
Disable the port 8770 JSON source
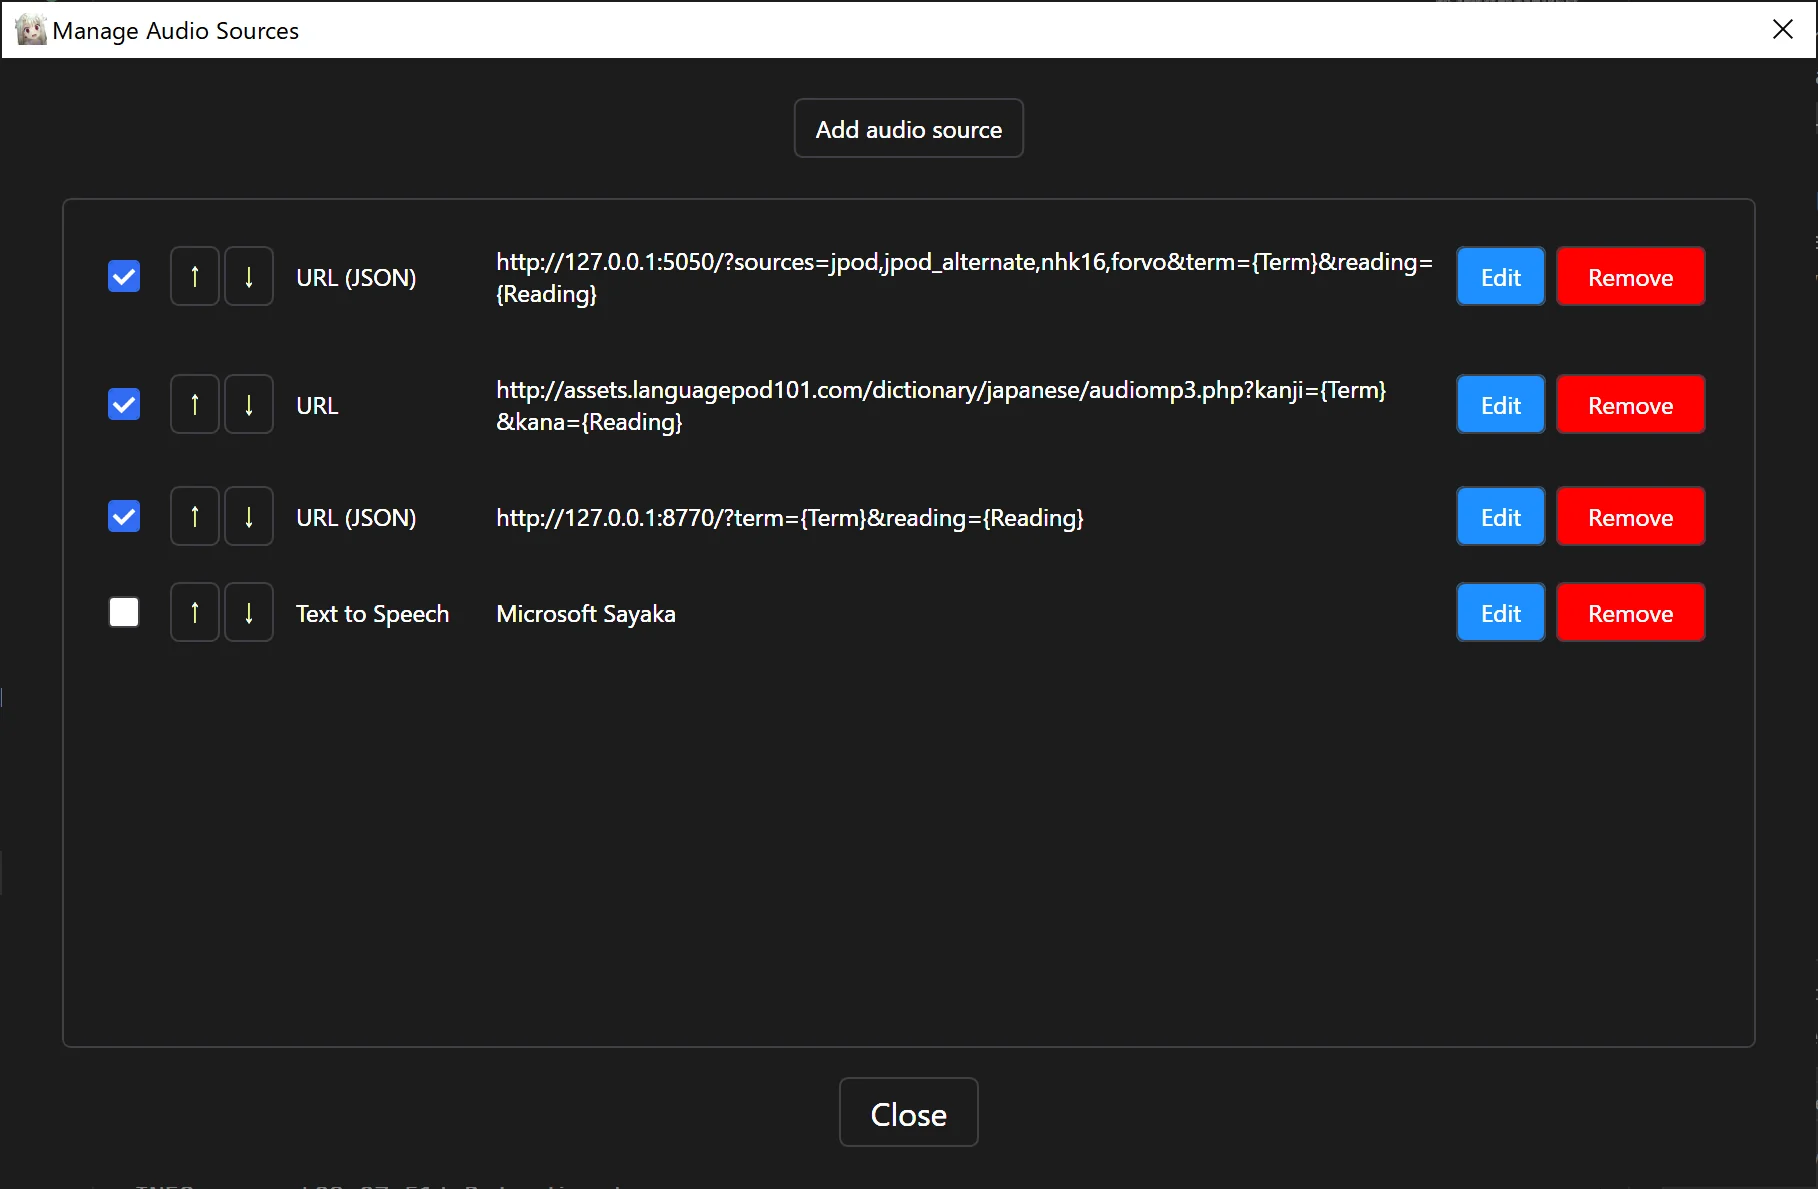point(123,516)
